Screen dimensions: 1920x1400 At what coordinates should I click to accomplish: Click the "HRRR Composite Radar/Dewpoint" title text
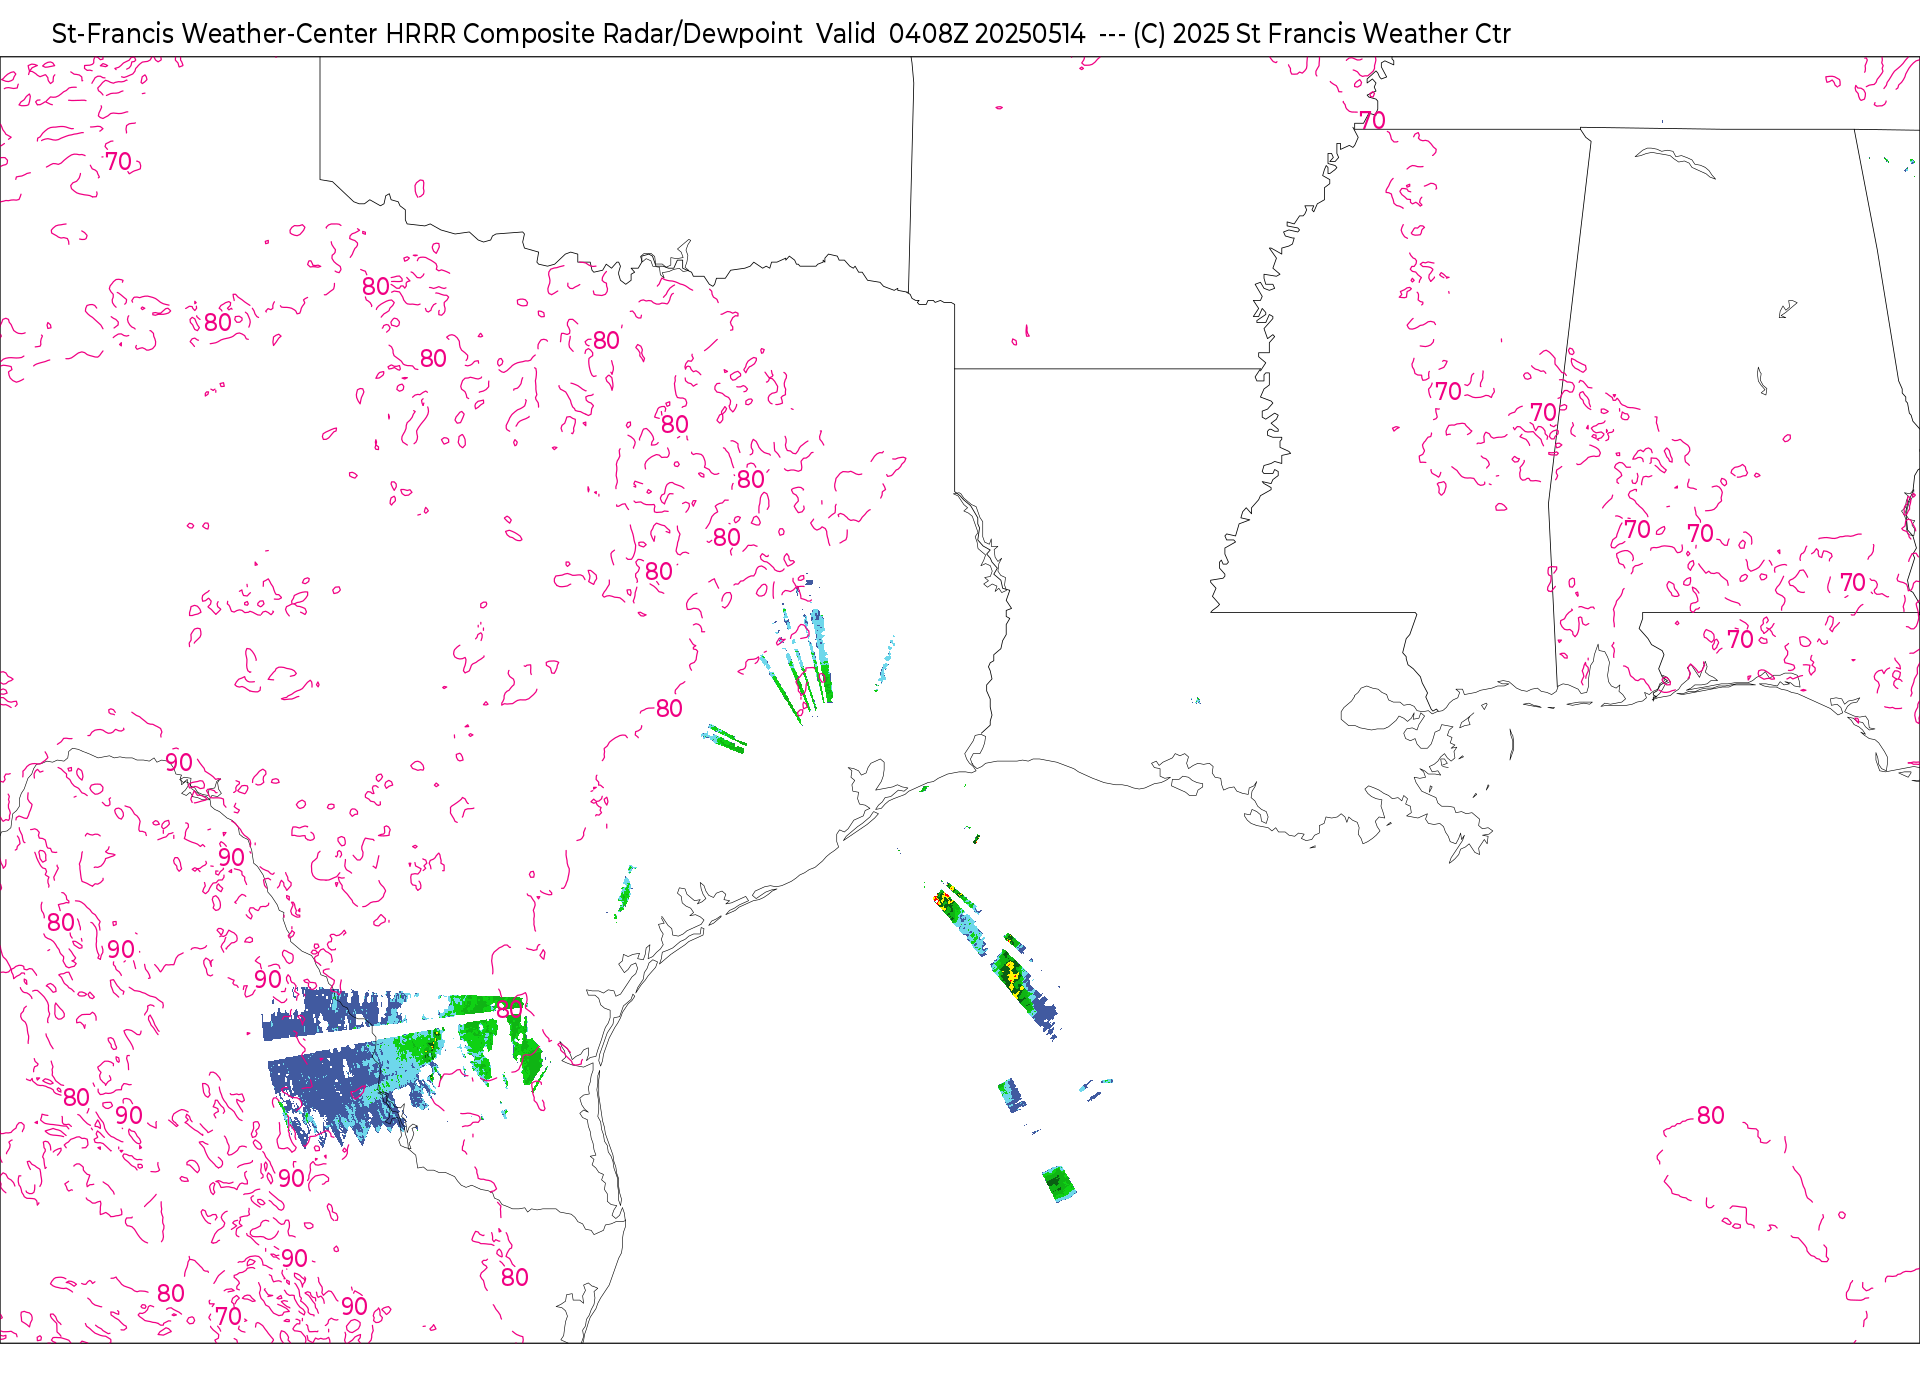pyautogui.click(x=593, y=34)
